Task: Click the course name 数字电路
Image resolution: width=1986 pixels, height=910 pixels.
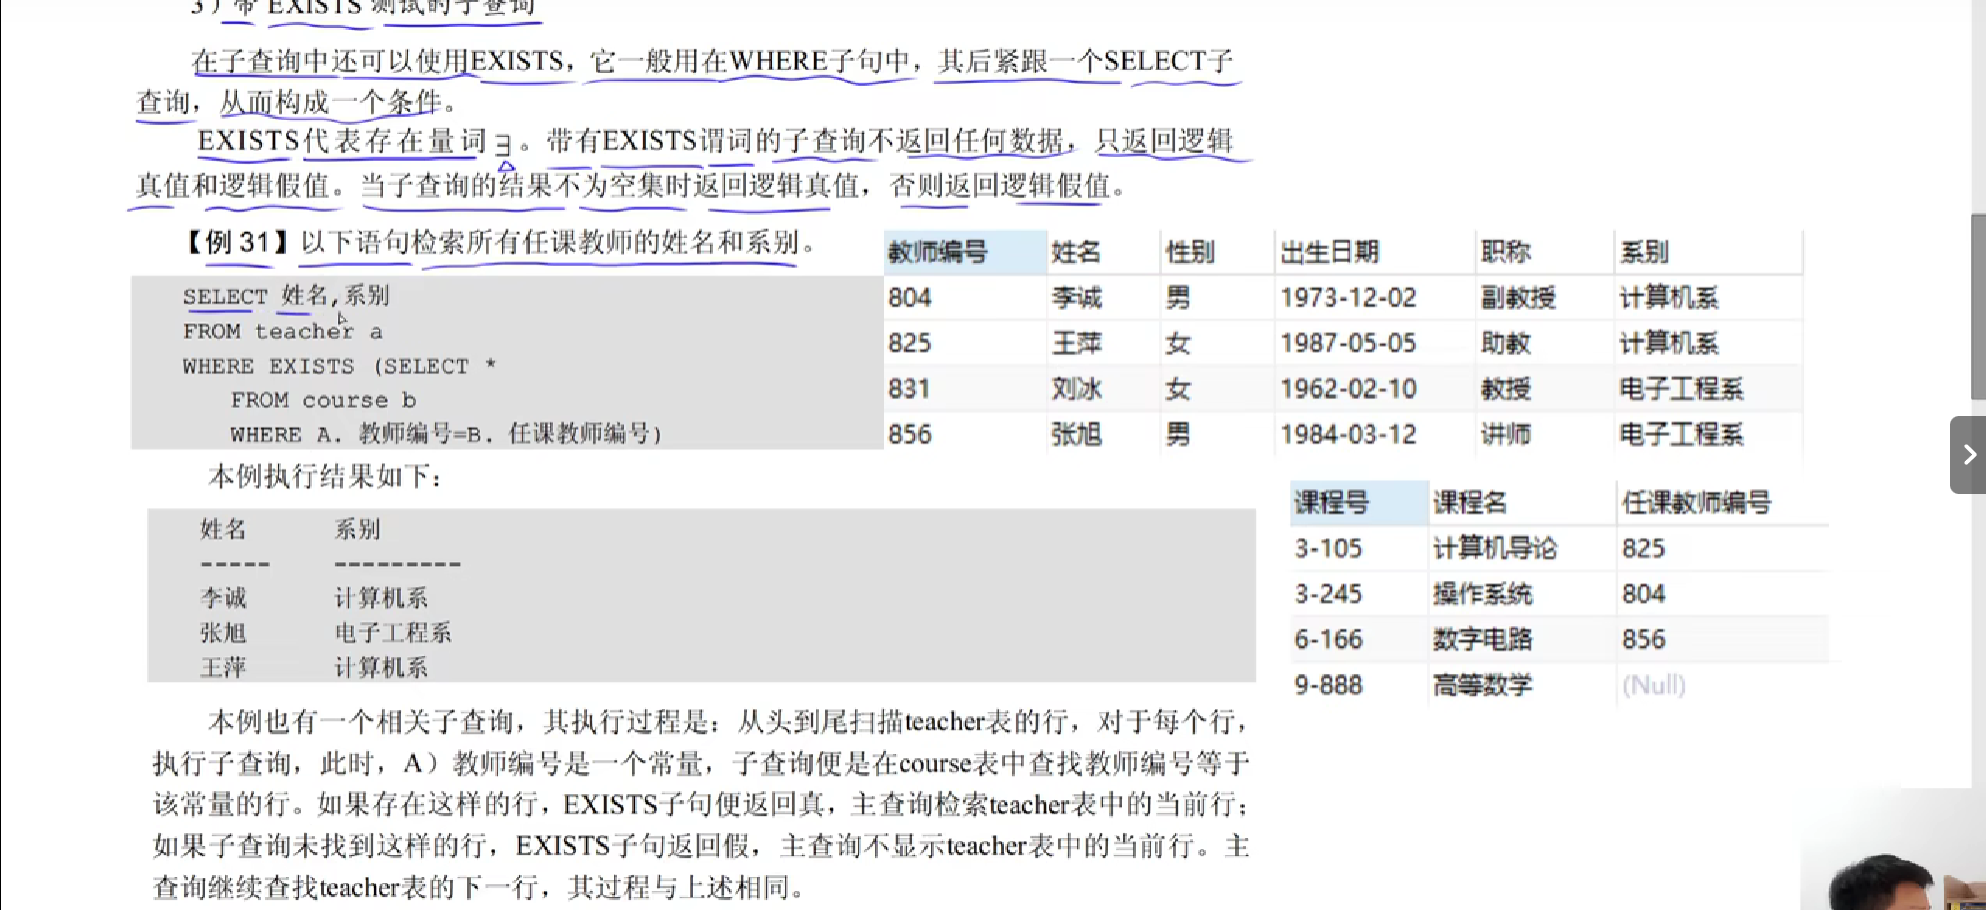Action: tap(1483, 640)
